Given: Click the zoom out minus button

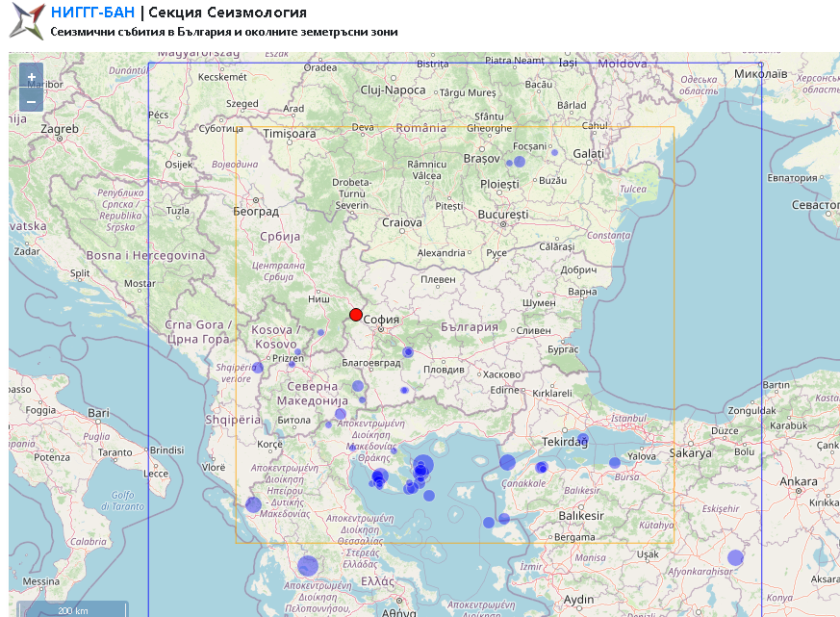Looking at the screenshot, I should (x=31, y=101).
